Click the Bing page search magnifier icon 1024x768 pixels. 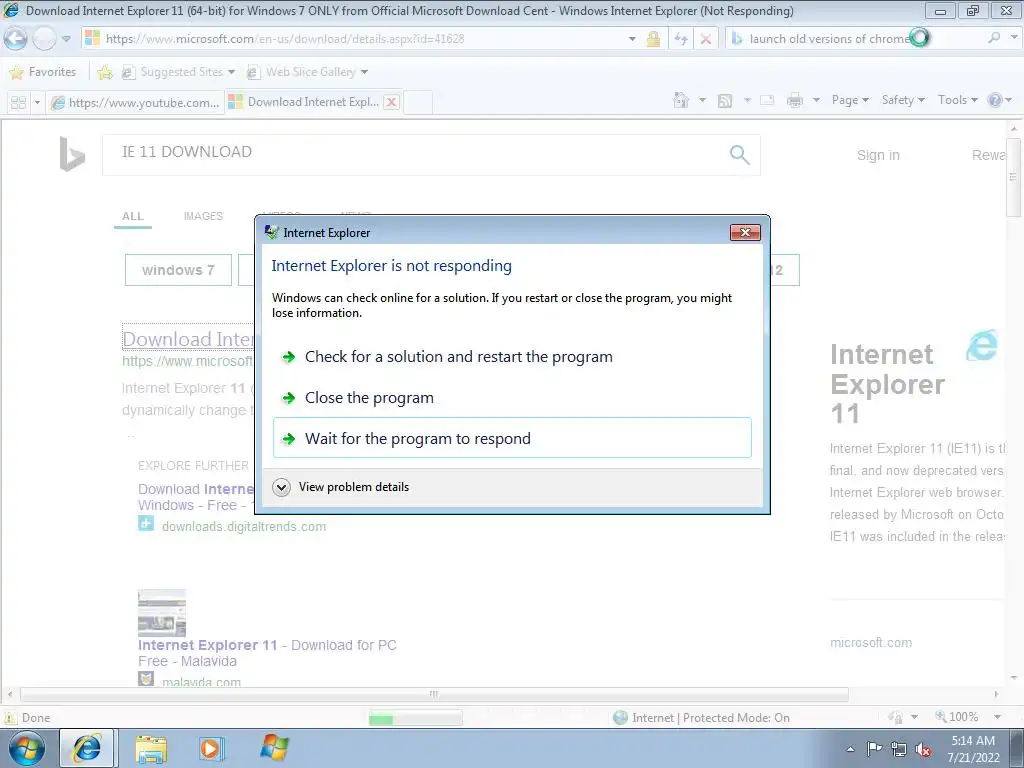click(x=739, y=155)
